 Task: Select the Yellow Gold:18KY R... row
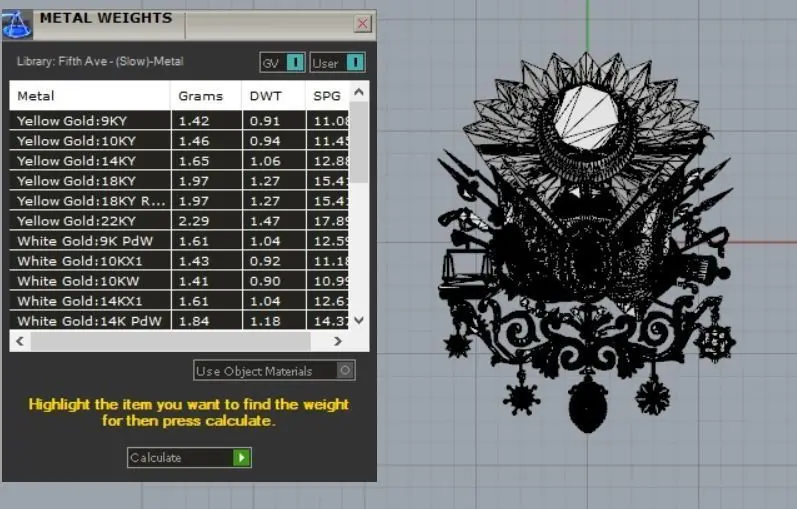[179, 201]
